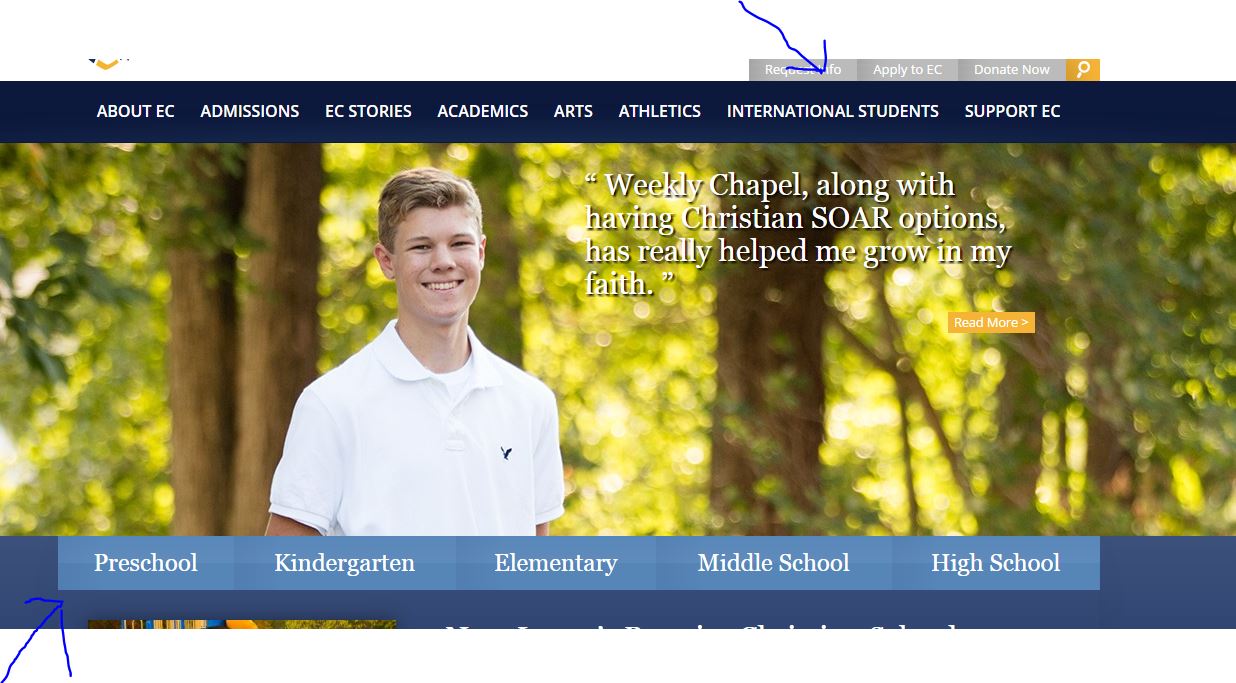The height and width of the screenshot is (683, 1236).
Task: Click the Donate Now button
Action: (x=1012, y=70)
